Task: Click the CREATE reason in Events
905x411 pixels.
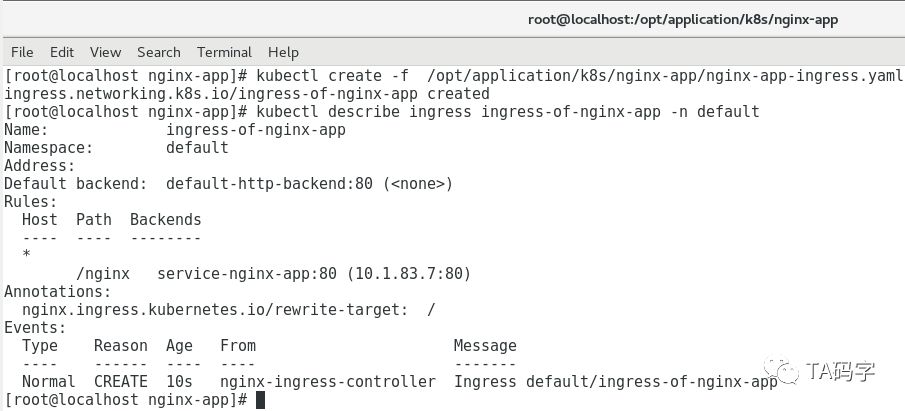Action: point(121,382)
